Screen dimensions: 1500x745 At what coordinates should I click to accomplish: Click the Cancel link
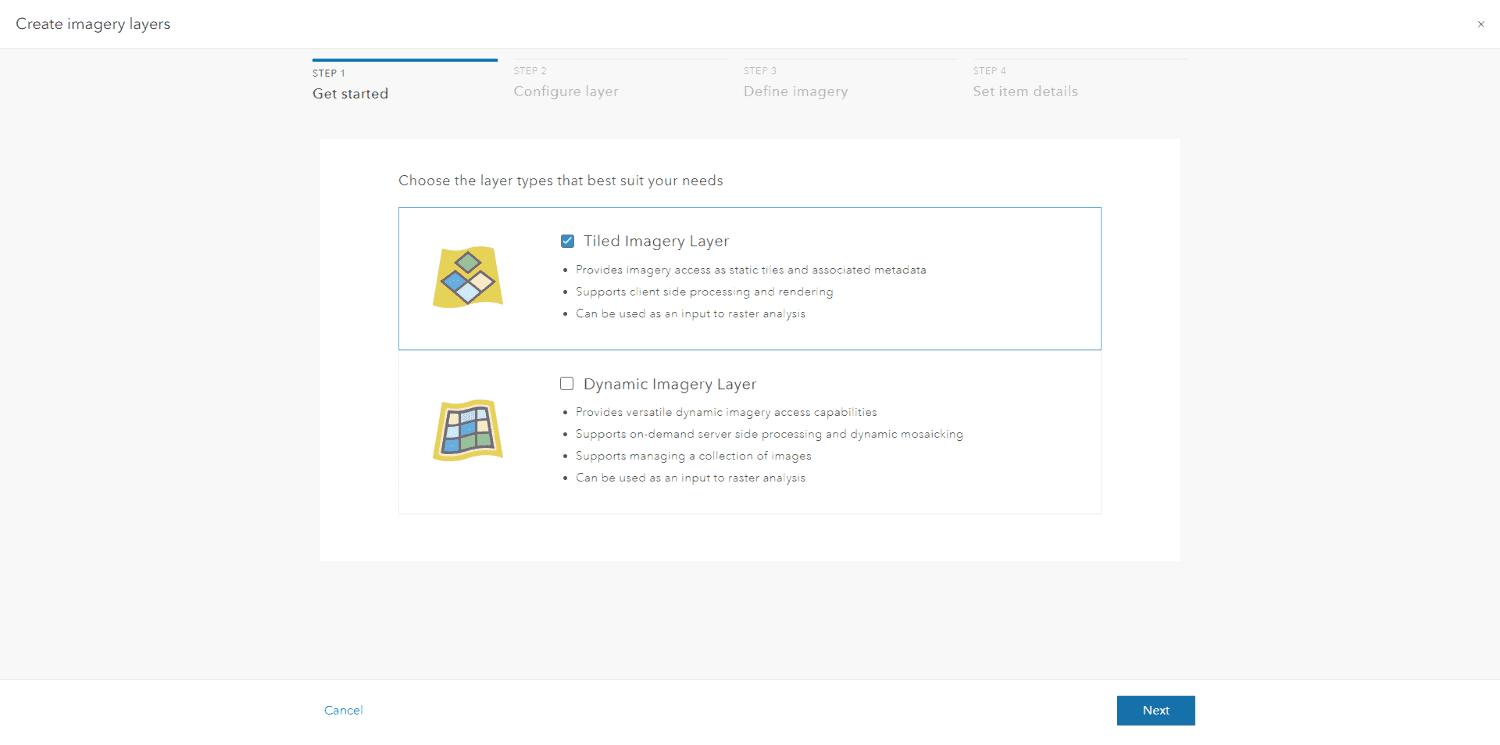[x=343, y=710]
